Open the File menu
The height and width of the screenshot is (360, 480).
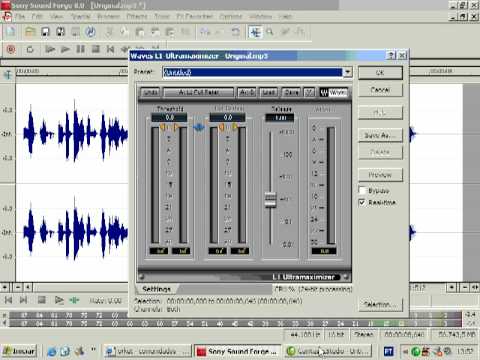tap(20, 16)
